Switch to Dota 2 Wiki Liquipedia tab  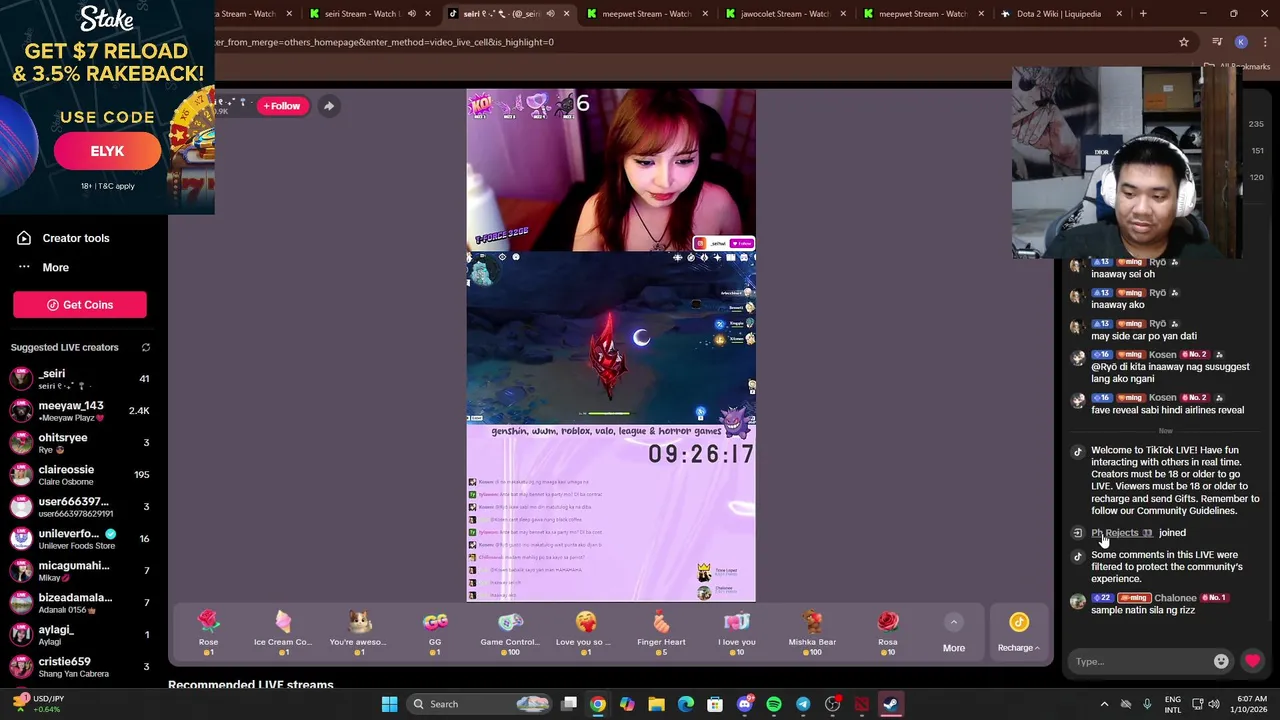click(x=1059, y=14)
